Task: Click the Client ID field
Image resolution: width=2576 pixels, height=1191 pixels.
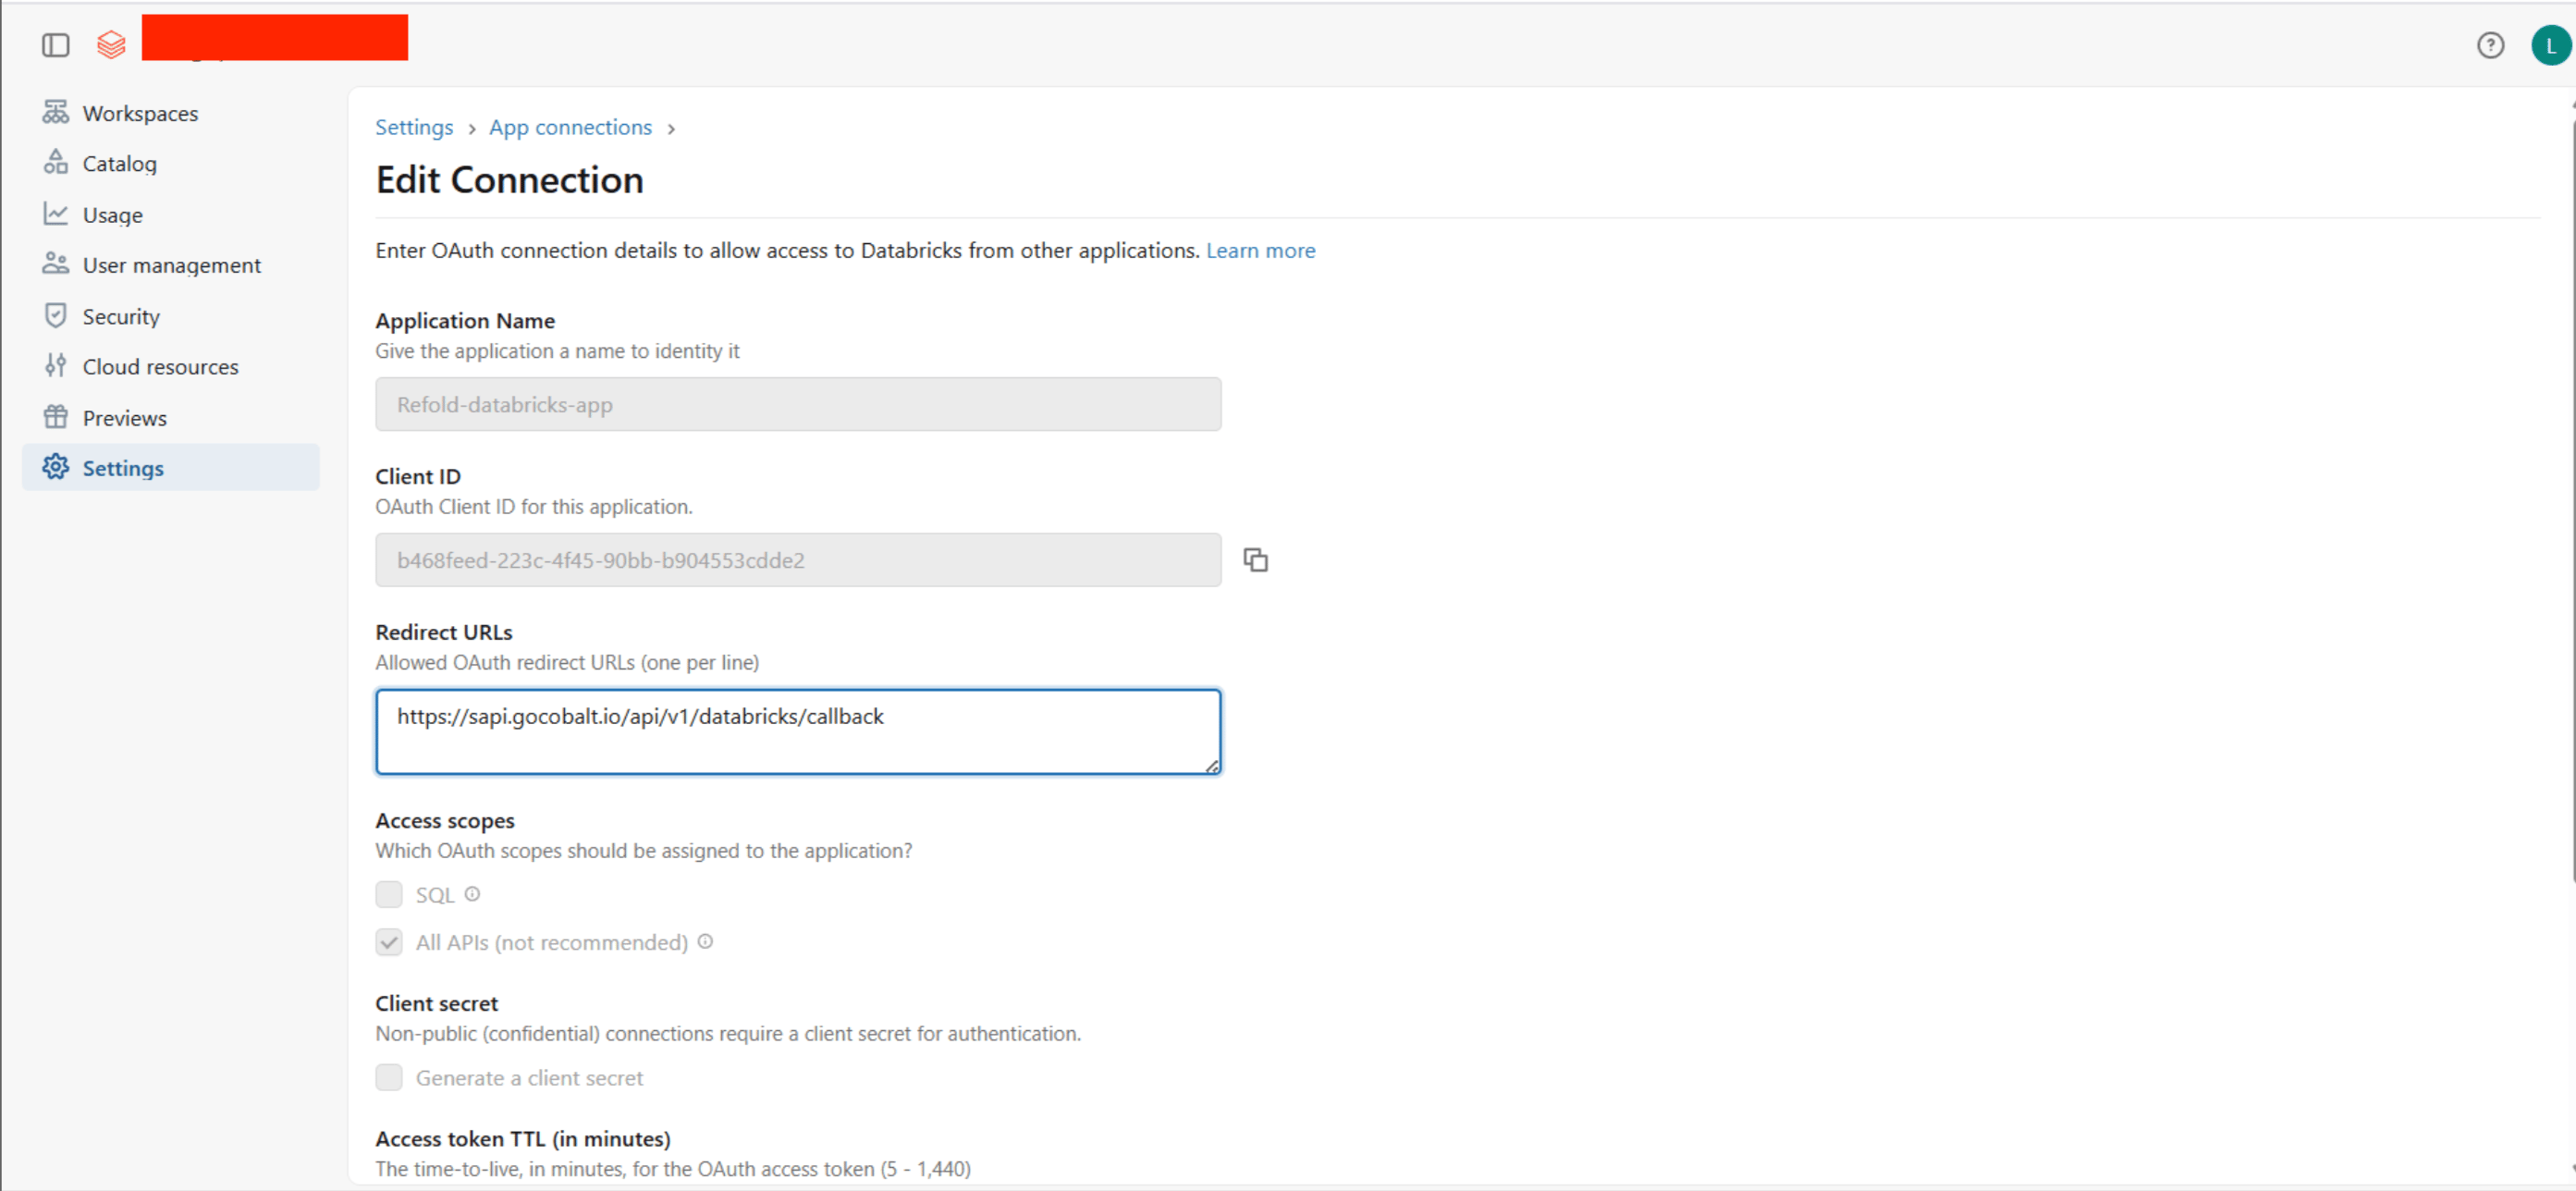Action: (x=798, y=560)
